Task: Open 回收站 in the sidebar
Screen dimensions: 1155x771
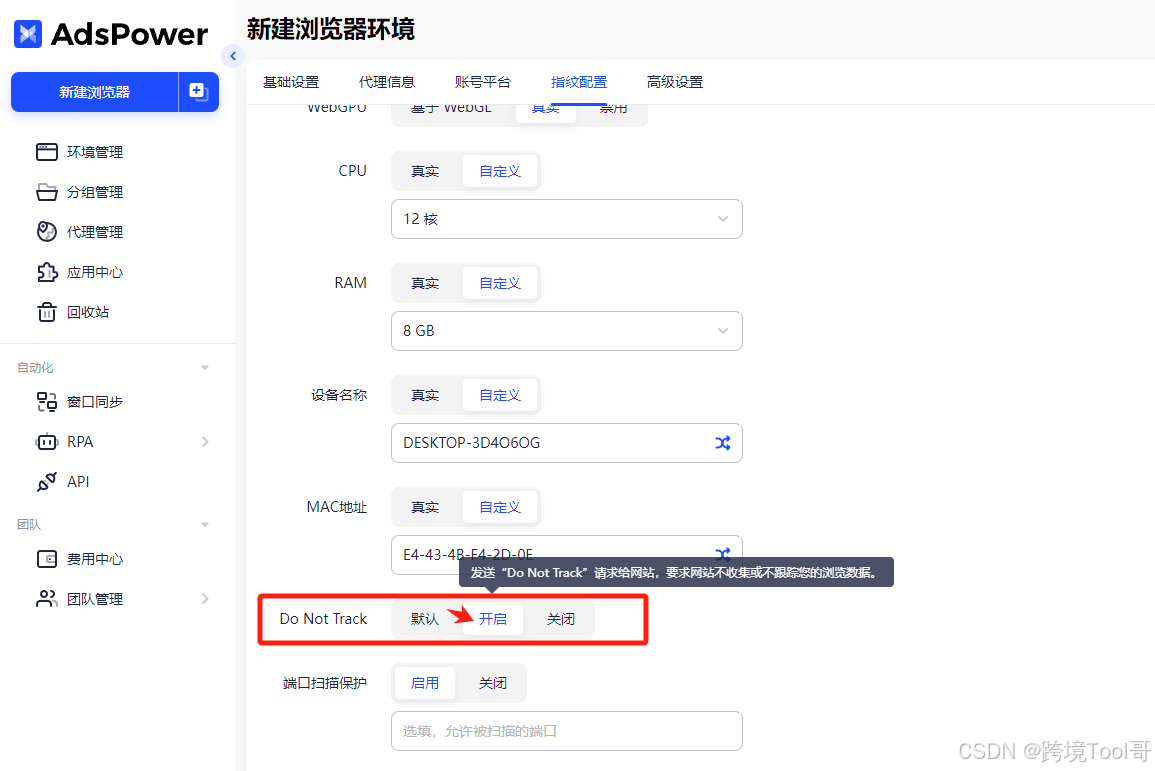Action: pyautogui.click(x=88, y=312)
